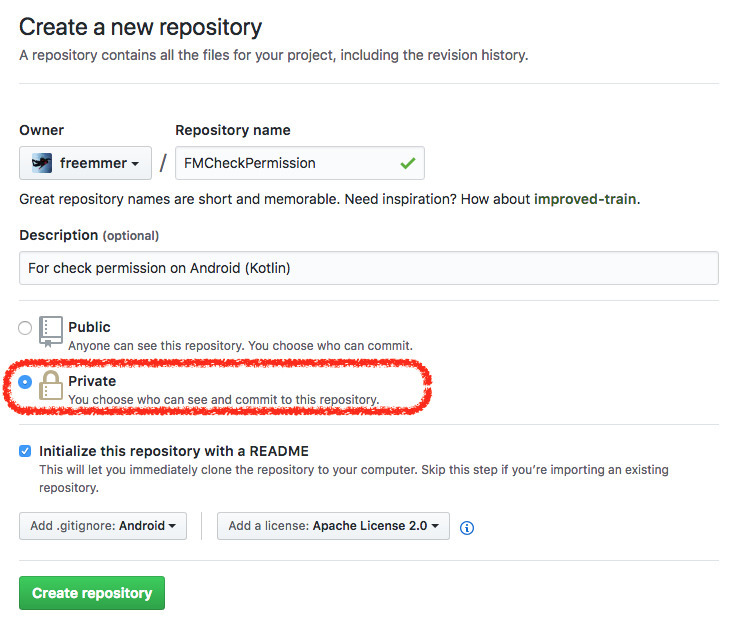Open the Apache License 2.0 dropdown
This screenshot has width=742, height=632.
(x=333, y=526)
